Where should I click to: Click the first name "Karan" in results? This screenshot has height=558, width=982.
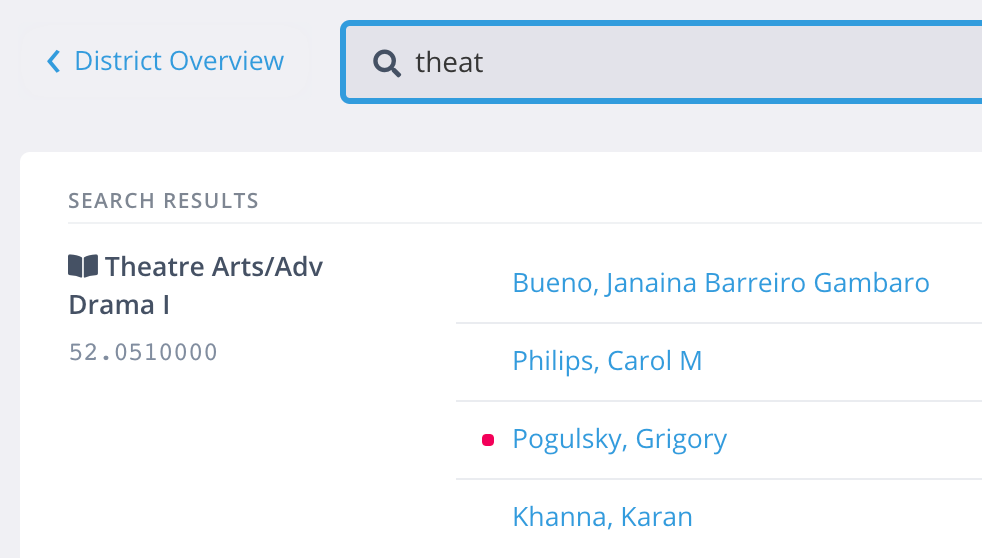(656, 517)
